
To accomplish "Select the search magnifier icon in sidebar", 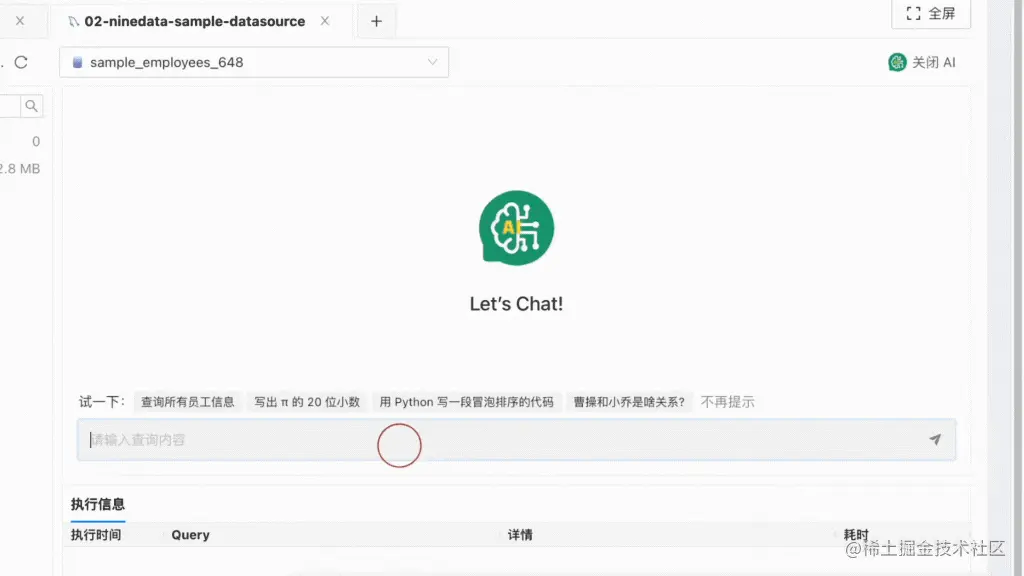I will coord(30,105).
